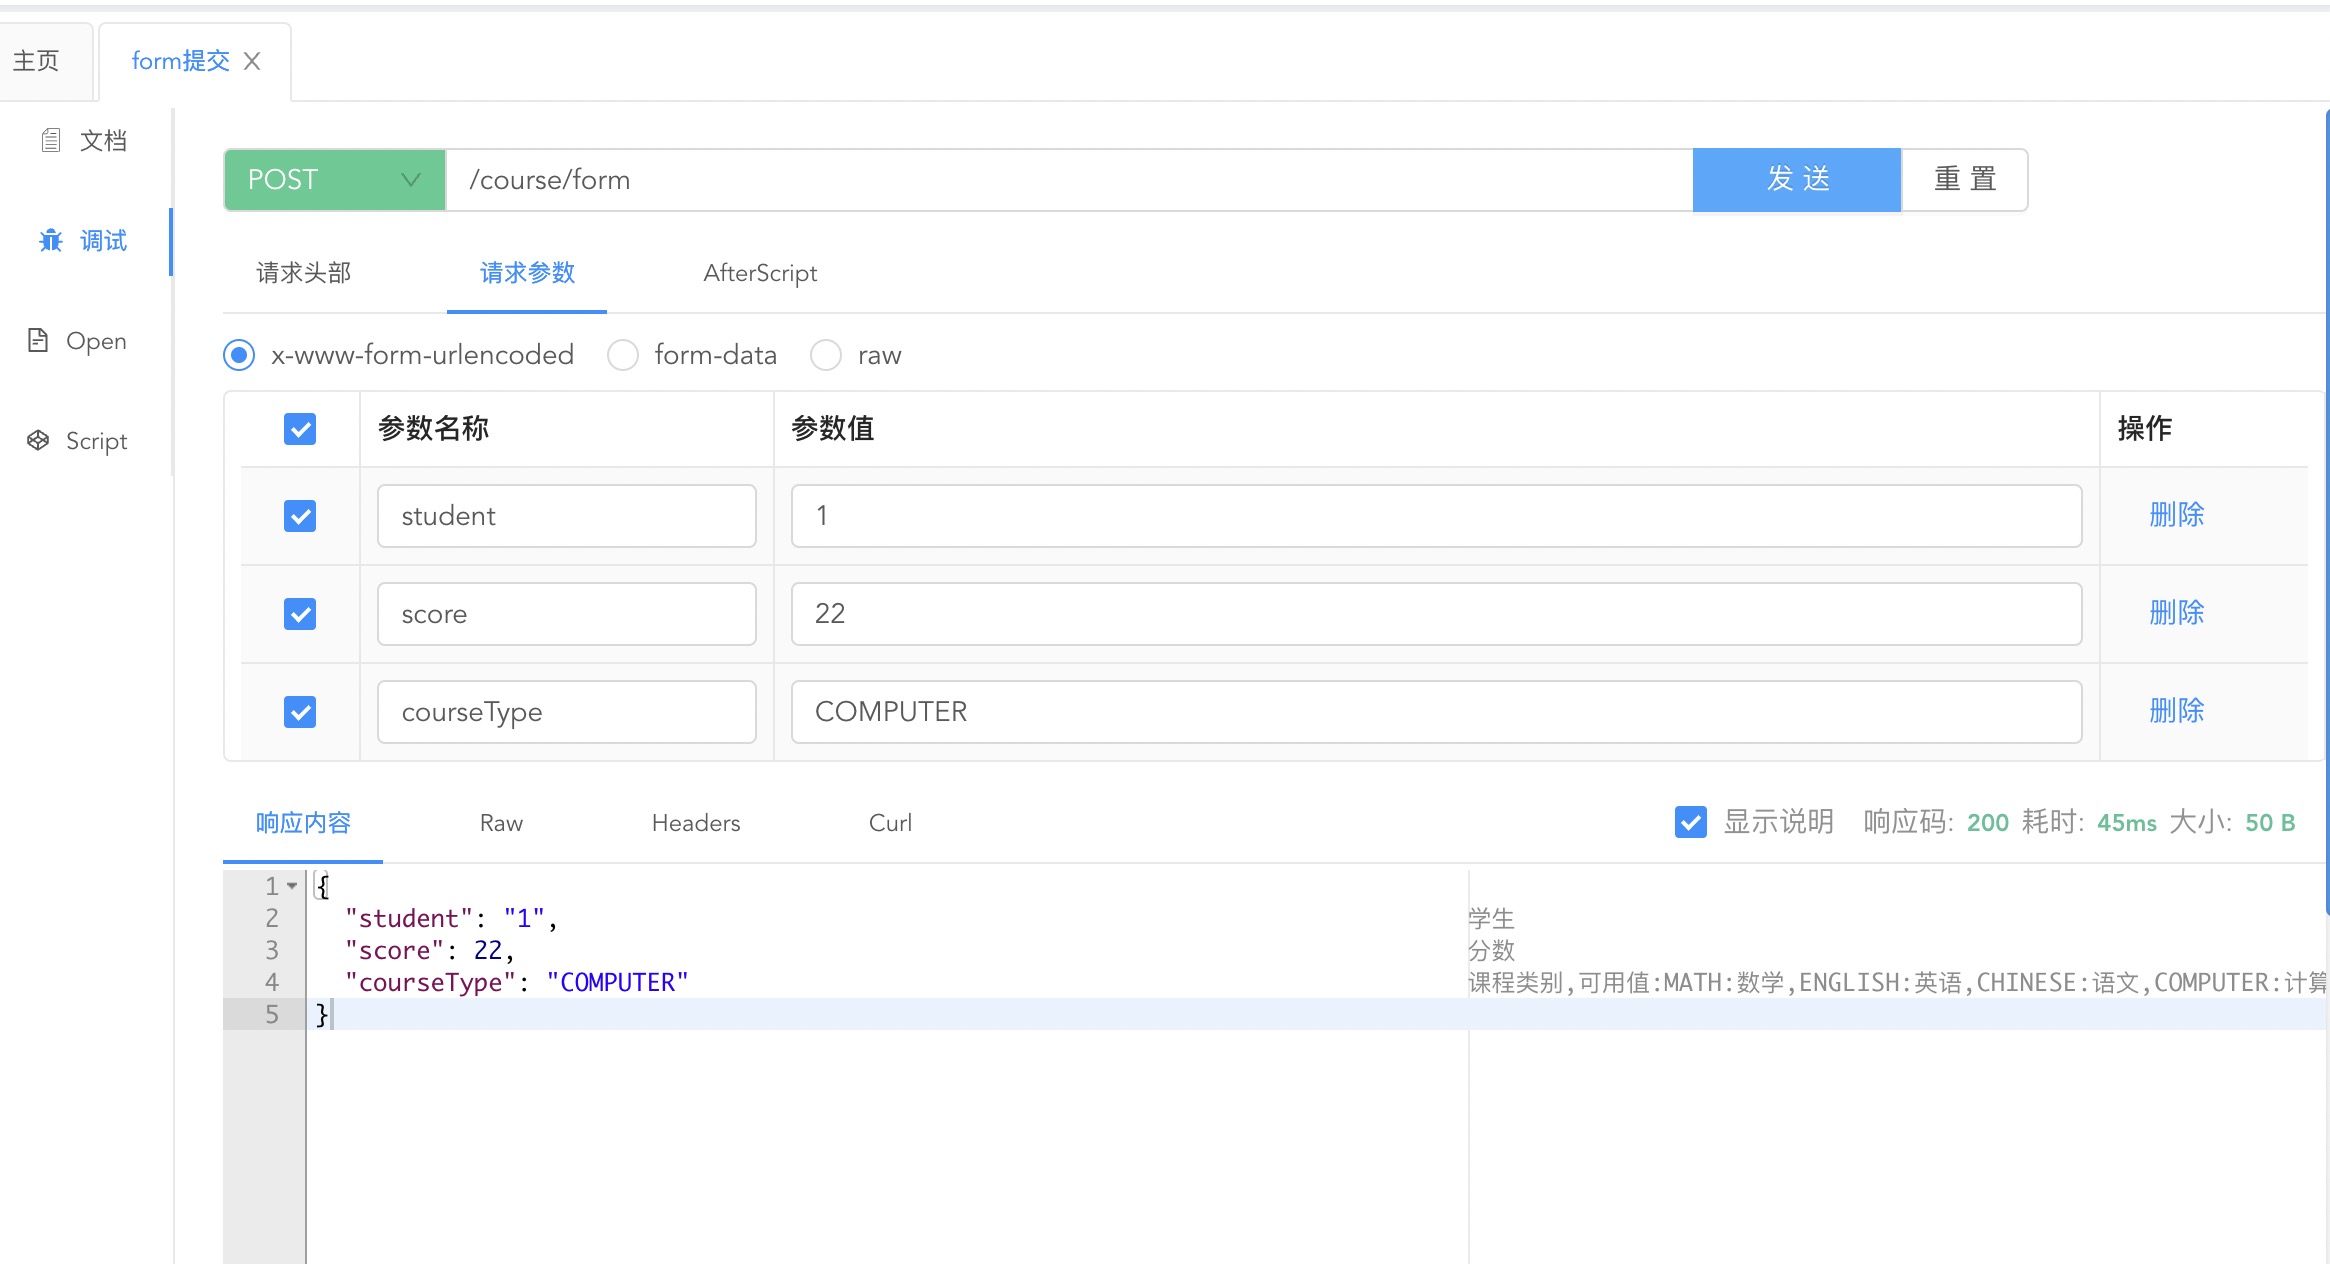Click the score parameter name field
Screen dimensions: 2330x1264
tap(567, 614)
